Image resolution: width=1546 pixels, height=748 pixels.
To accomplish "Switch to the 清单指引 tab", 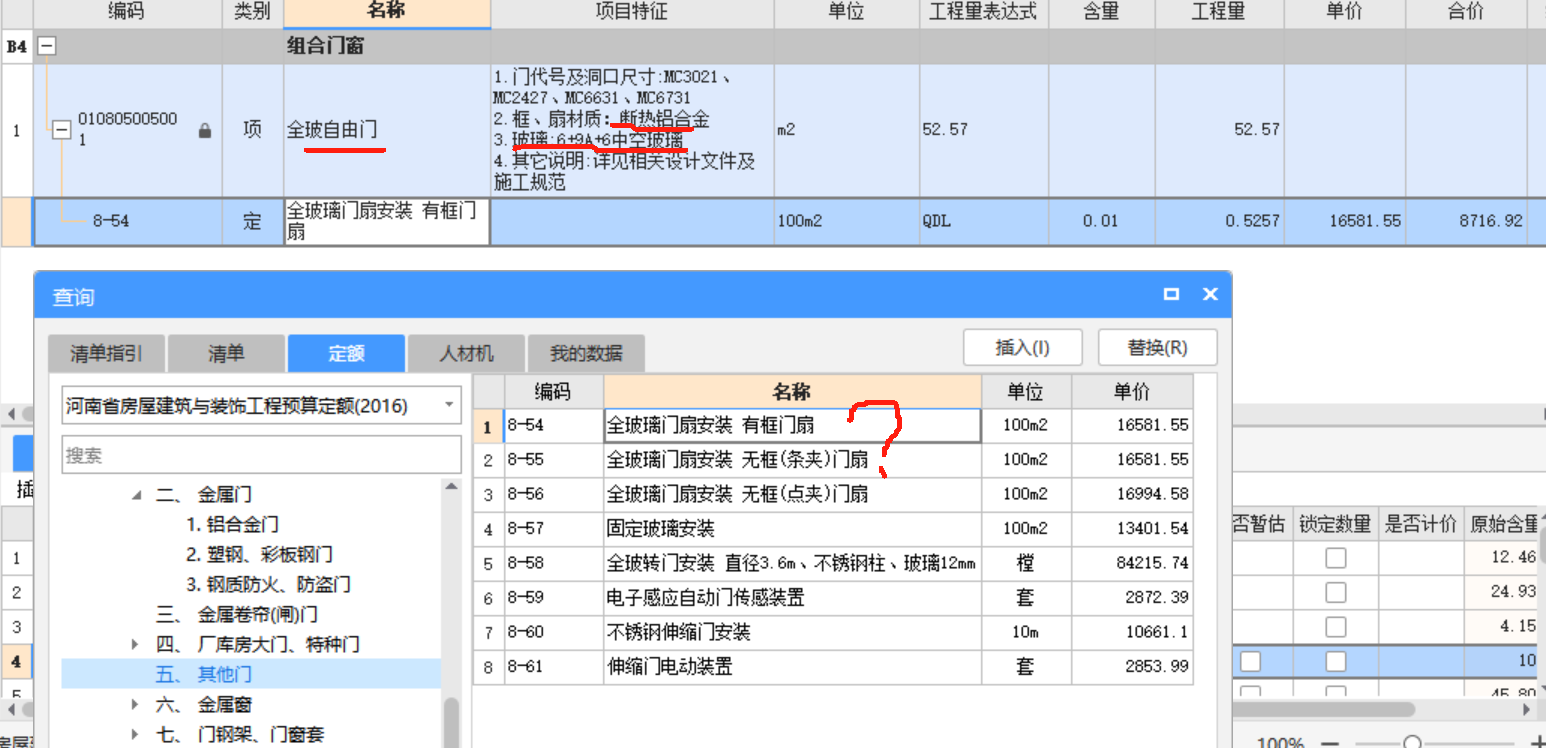I will tap(106, 353).
